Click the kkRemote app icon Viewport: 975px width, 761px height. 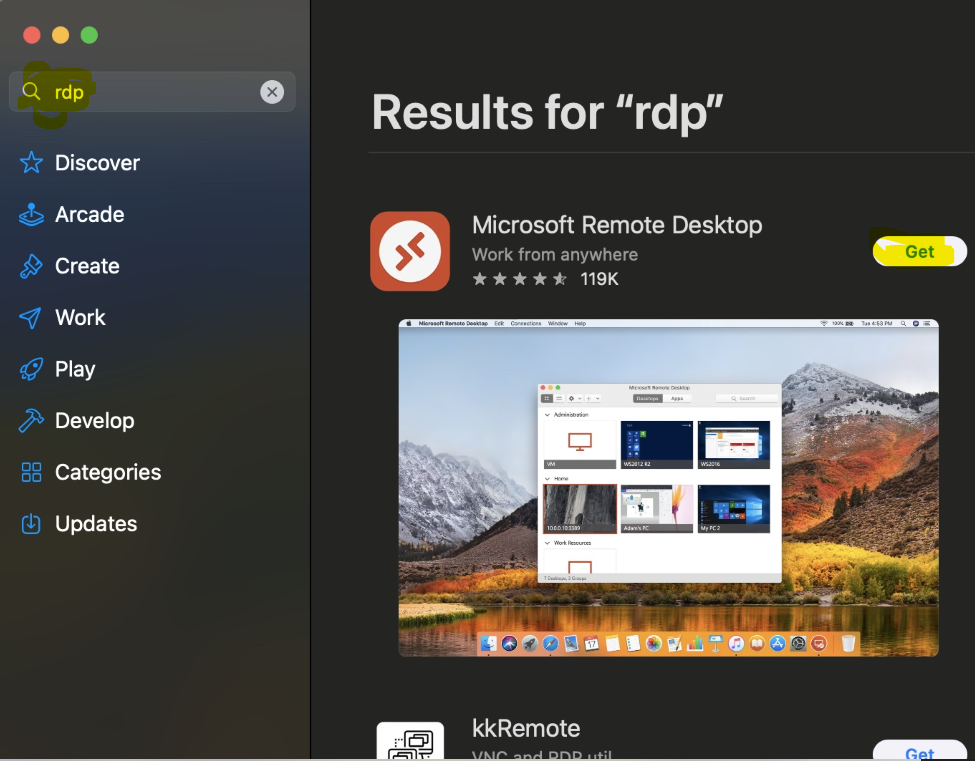410,741
